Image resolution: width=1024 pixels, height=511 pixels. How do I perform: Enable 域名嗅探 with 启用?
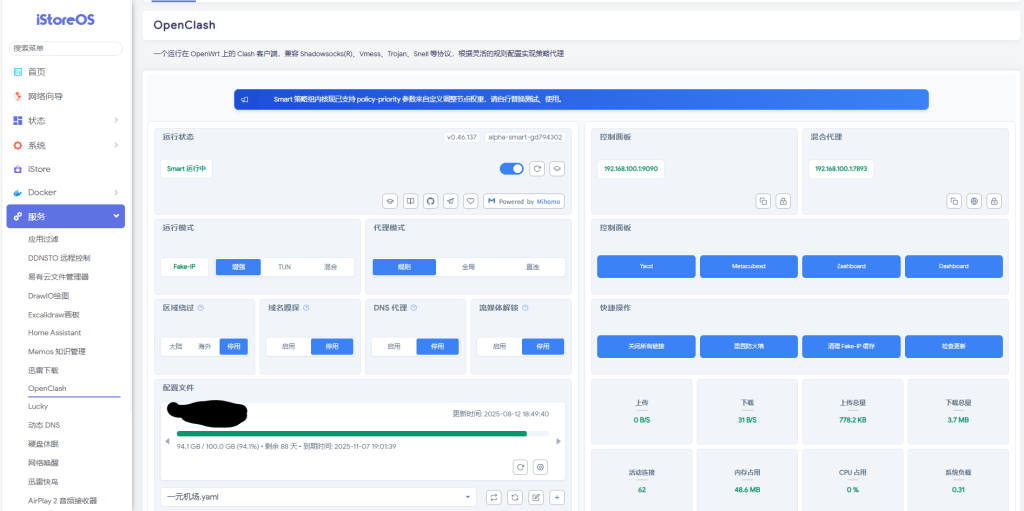click(288, 346)
